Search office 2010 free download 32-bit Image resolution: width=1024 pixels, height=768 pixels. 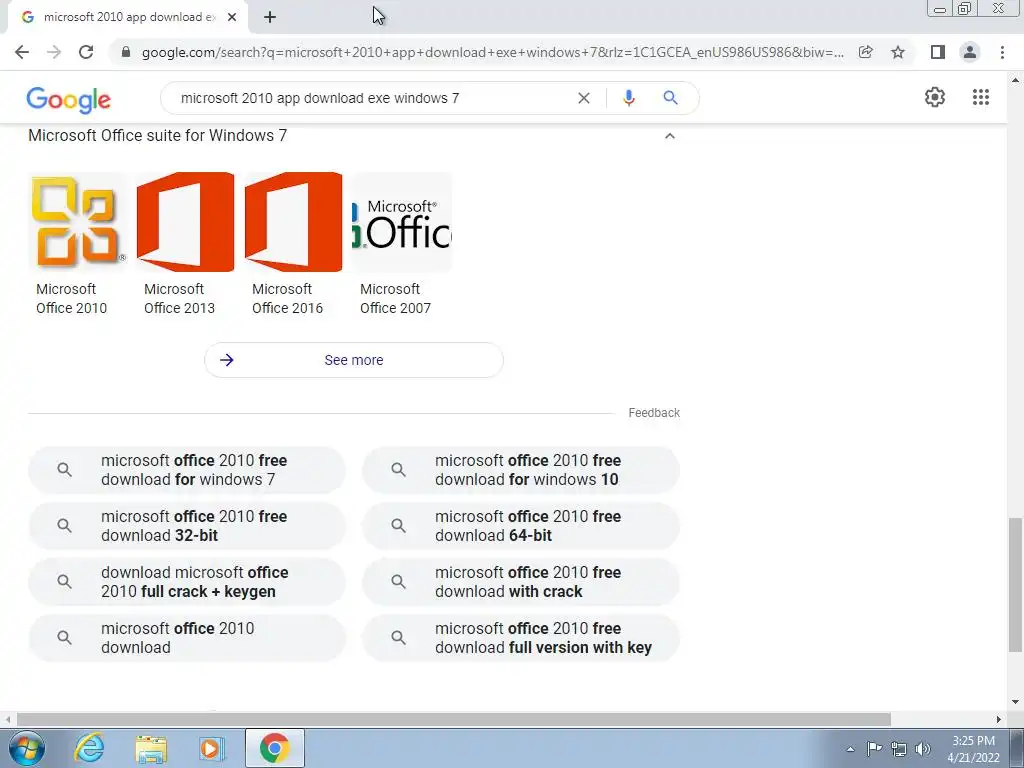[187, 526]
